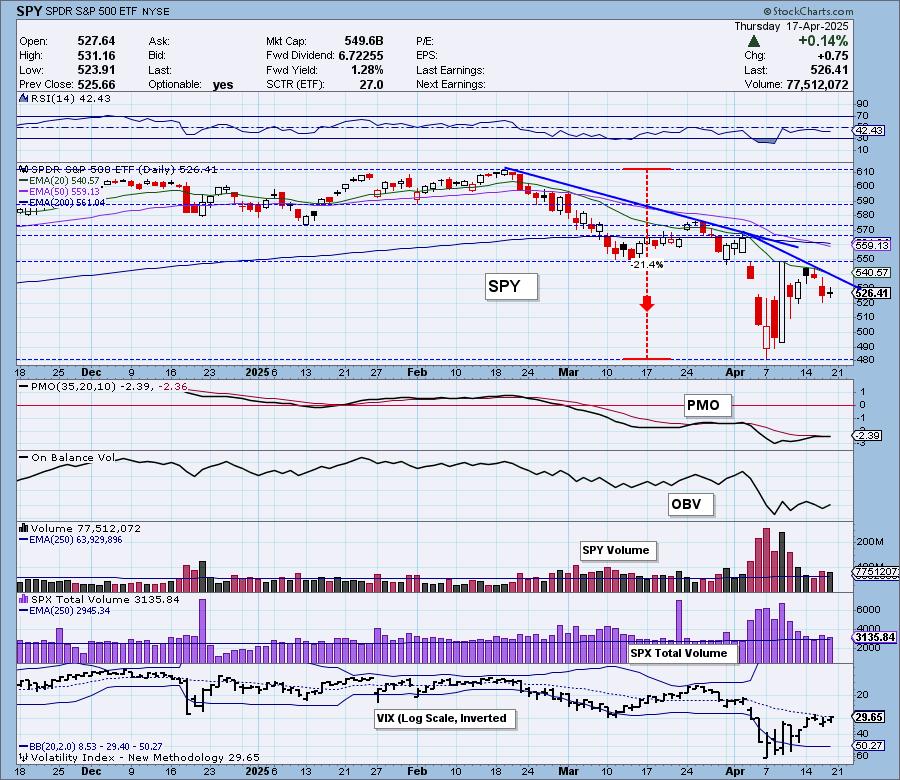Click the 3135.84 value tag on the axis
The height and width of the screenshot is (780, 900).
click(875, 638)
